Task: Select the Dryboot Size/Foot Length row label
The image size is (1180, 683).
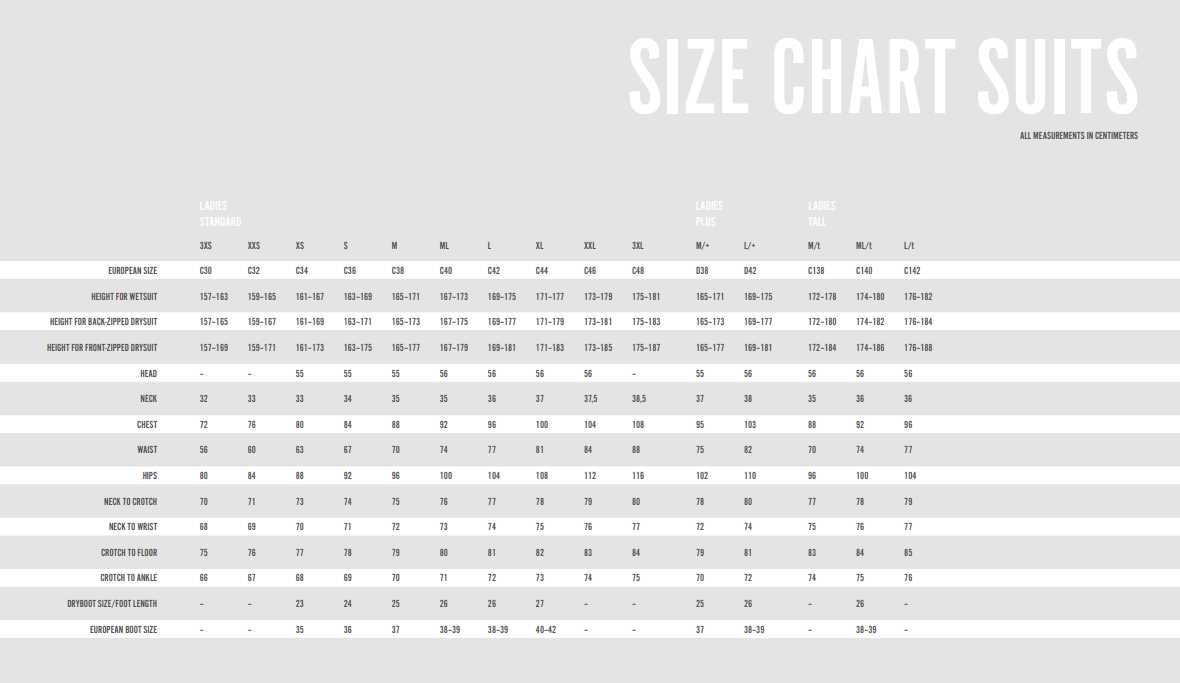Action: (112, 604)
